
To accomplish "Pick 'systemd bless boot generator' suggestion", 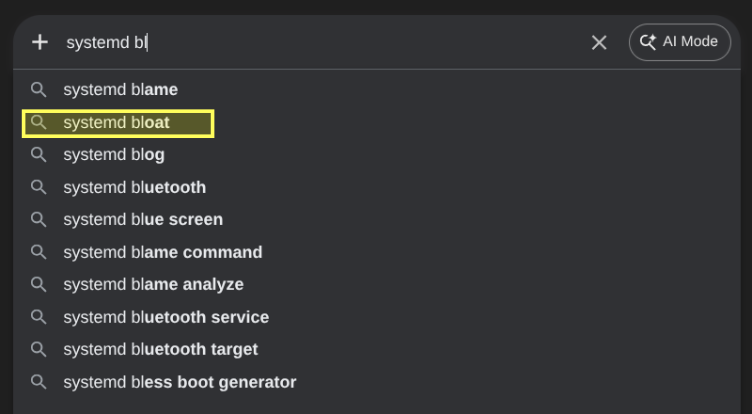I will pos(179,382).
